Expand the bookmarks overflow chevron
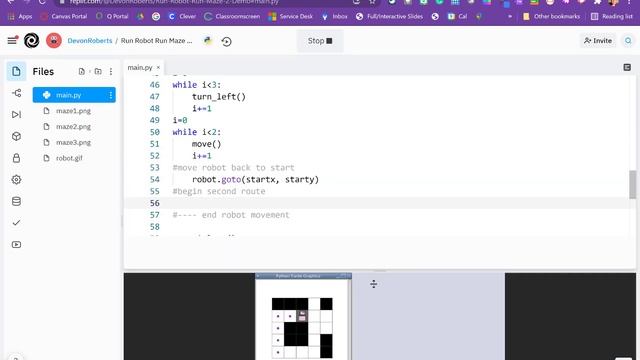Image resolution: width=640 pixels, height=360 pixels. click(x=510, y=16)
